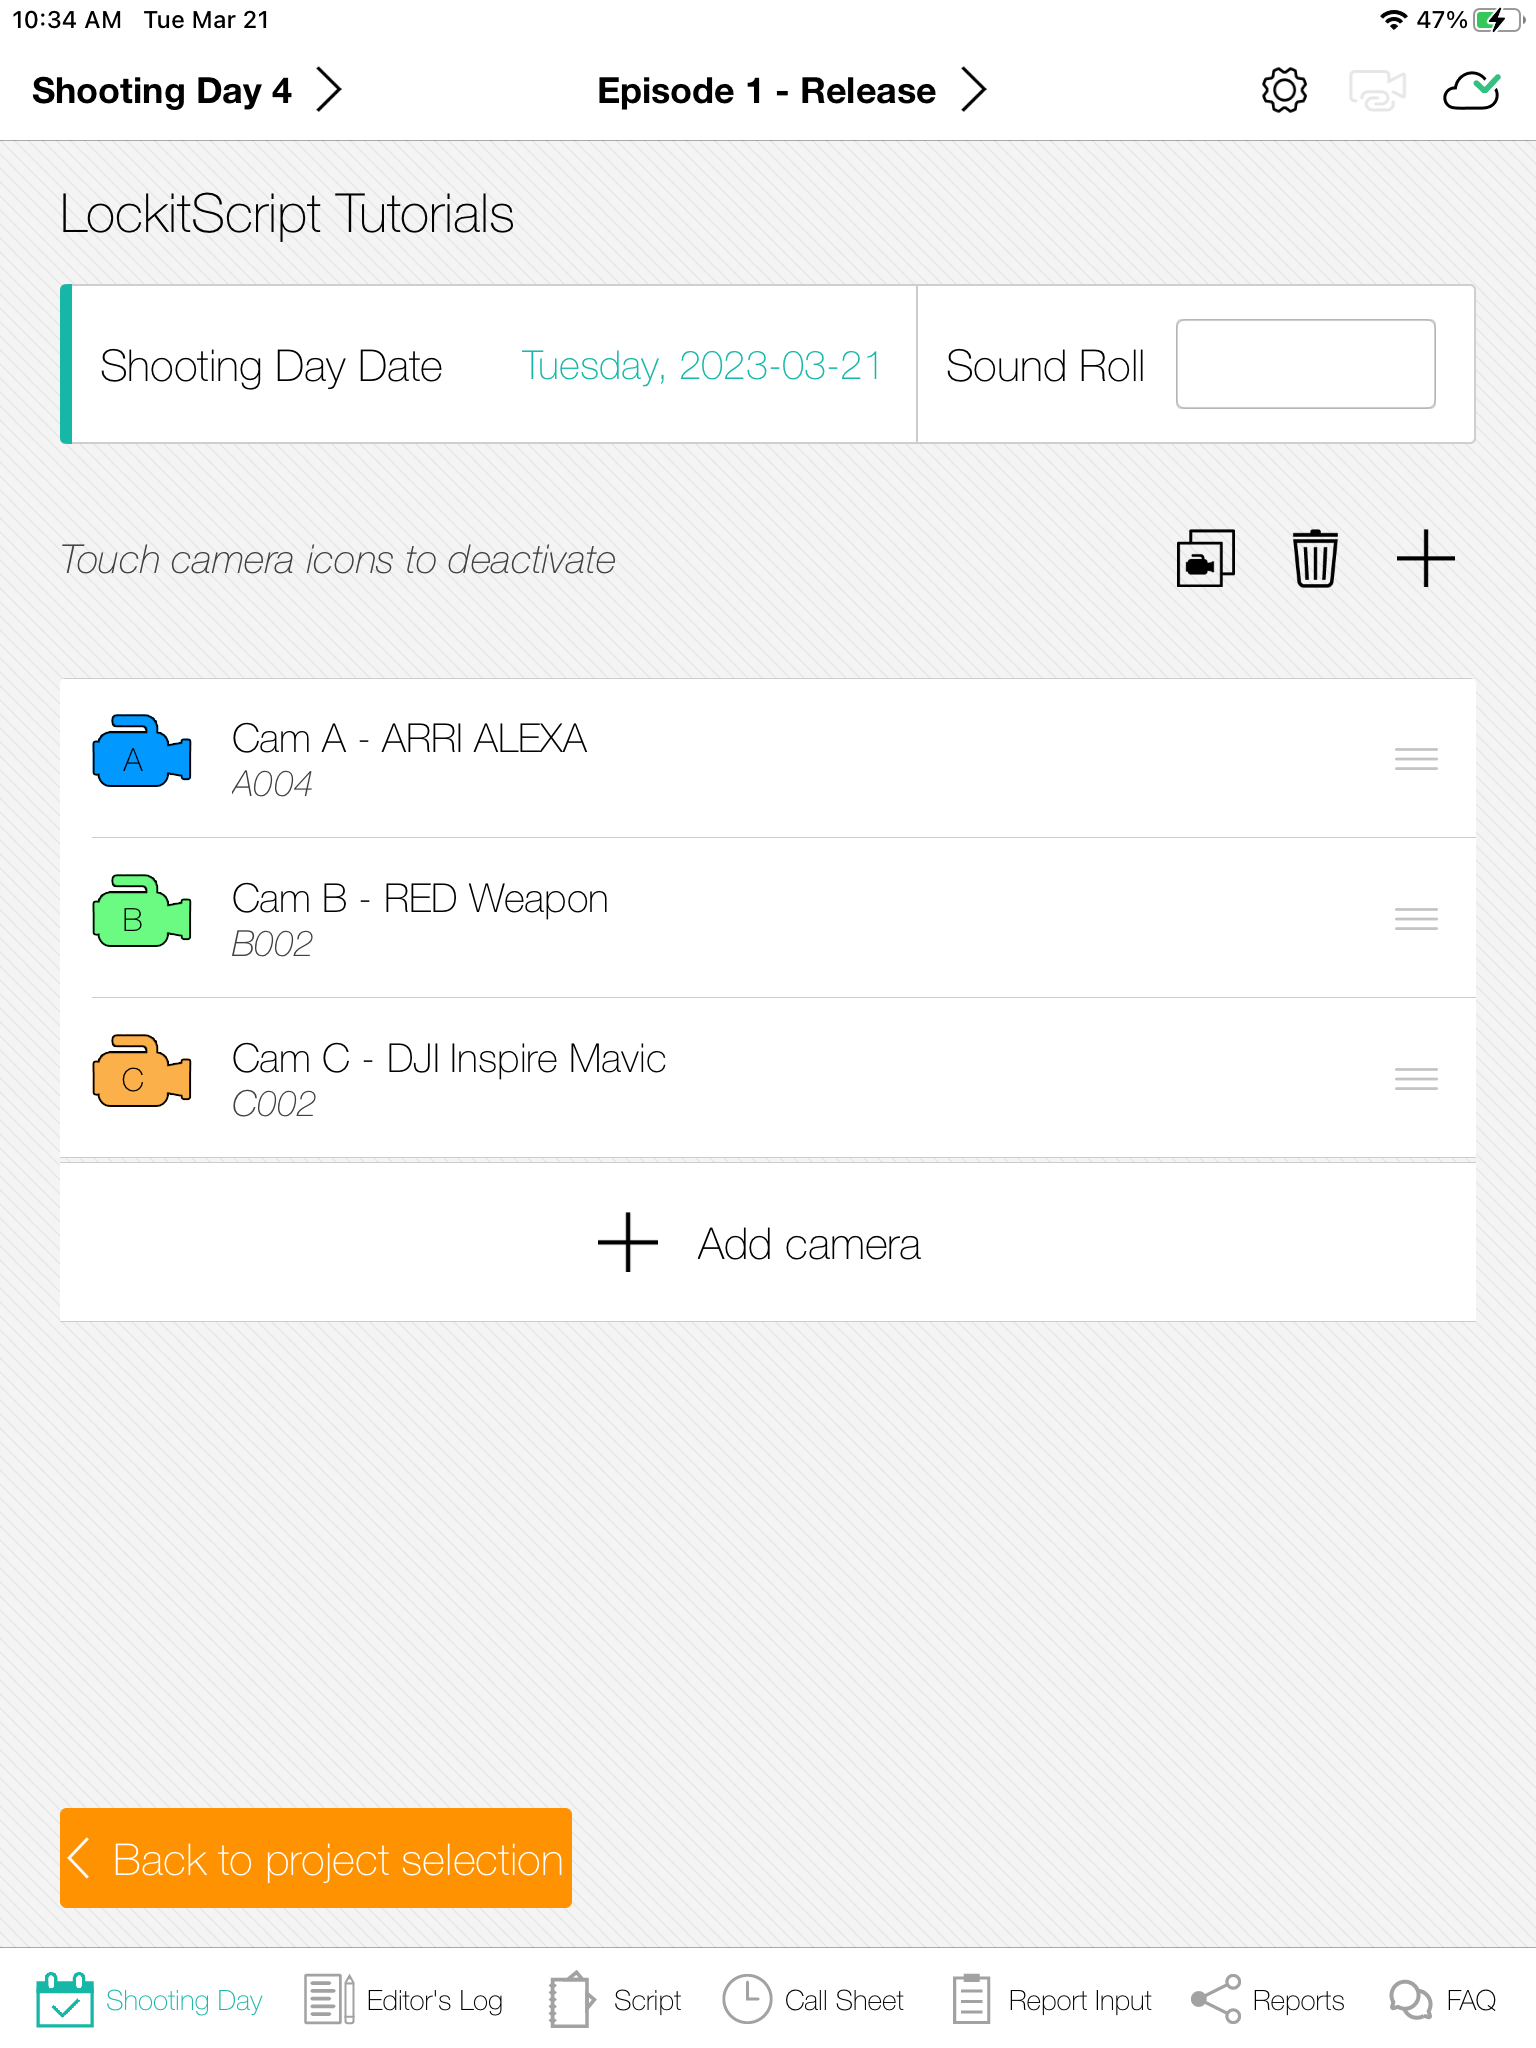Tap the FAQ speech bubbles icon
The image size is (1536, 2048).
pos(1411,2001)
